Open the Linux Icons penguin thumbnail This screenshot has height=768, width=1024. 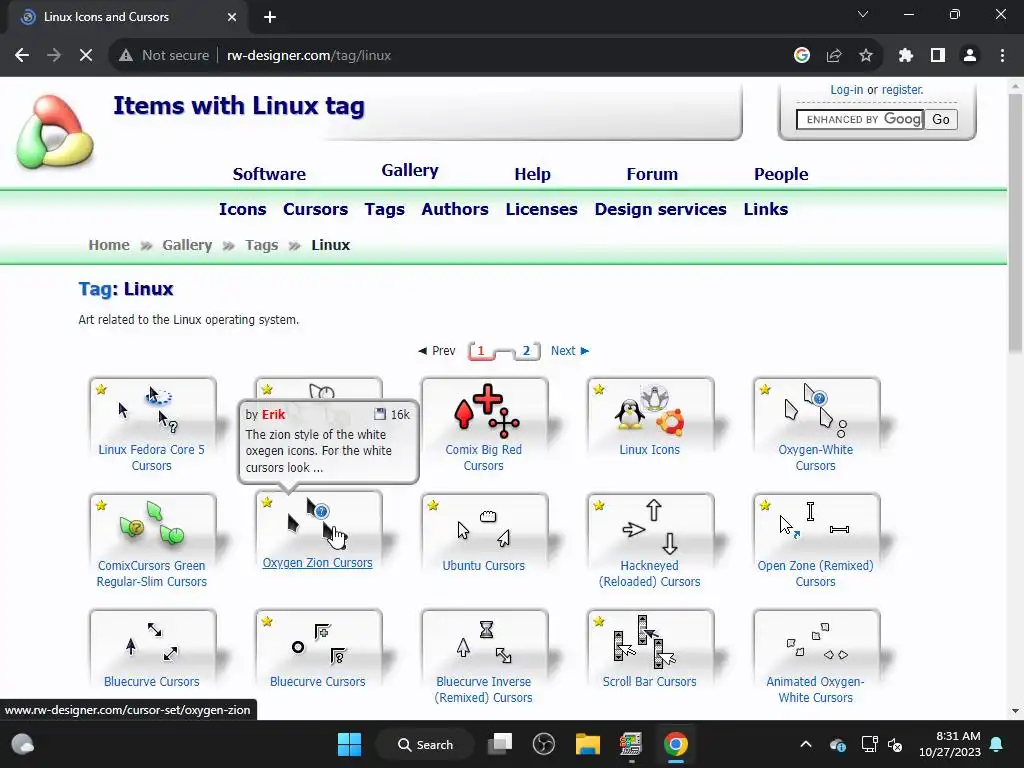(x=650, y=410)
